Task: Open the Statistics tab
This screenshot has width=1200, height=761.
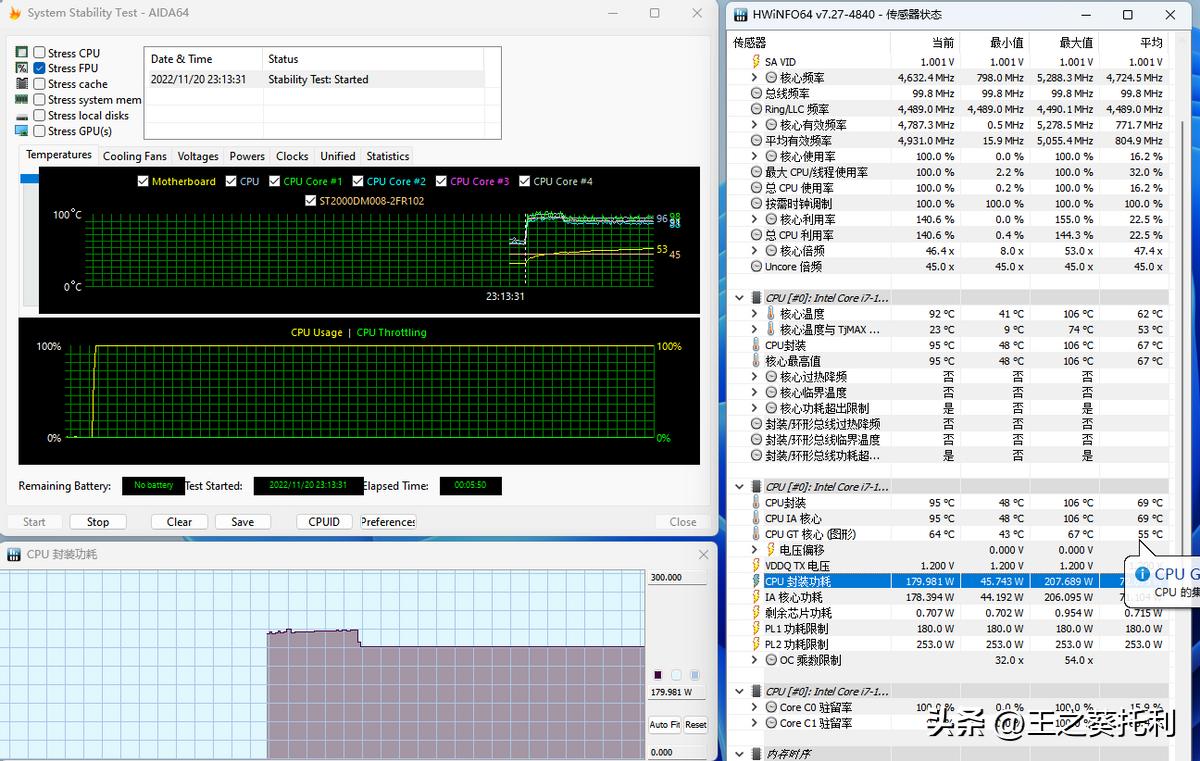Action: point(387,156)
